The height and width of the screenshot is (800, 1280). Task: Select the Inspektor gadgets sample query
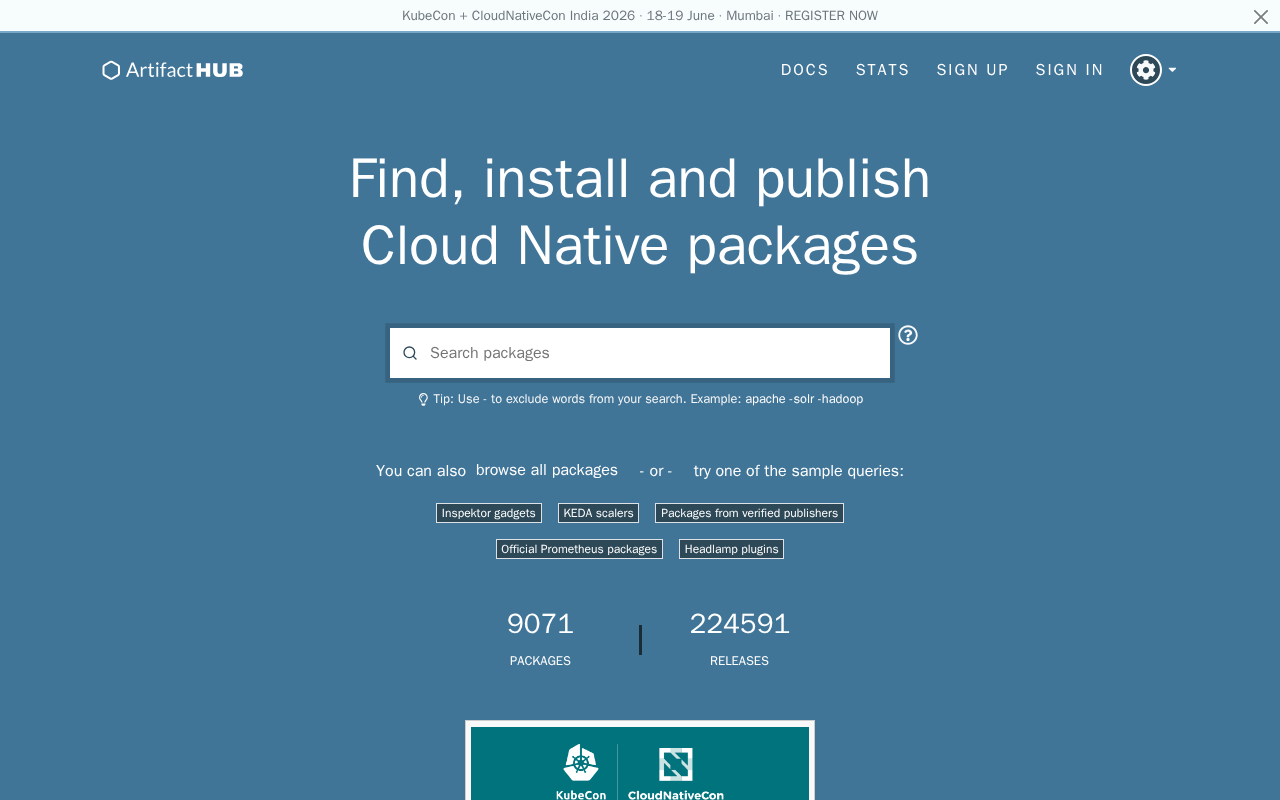[489, 513]
